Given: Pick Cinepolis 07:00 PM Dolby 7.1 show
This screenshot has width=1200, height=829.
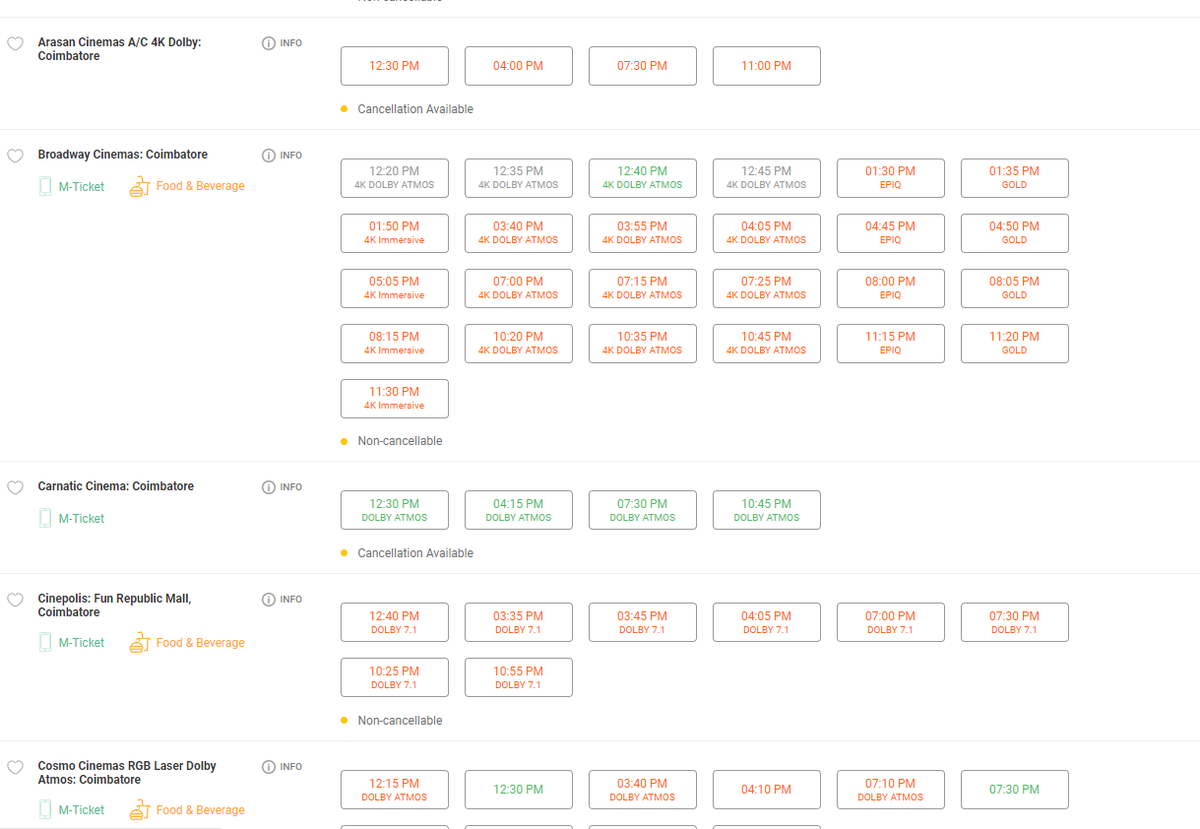Looking at the screenshot, I should click(890, 622).
